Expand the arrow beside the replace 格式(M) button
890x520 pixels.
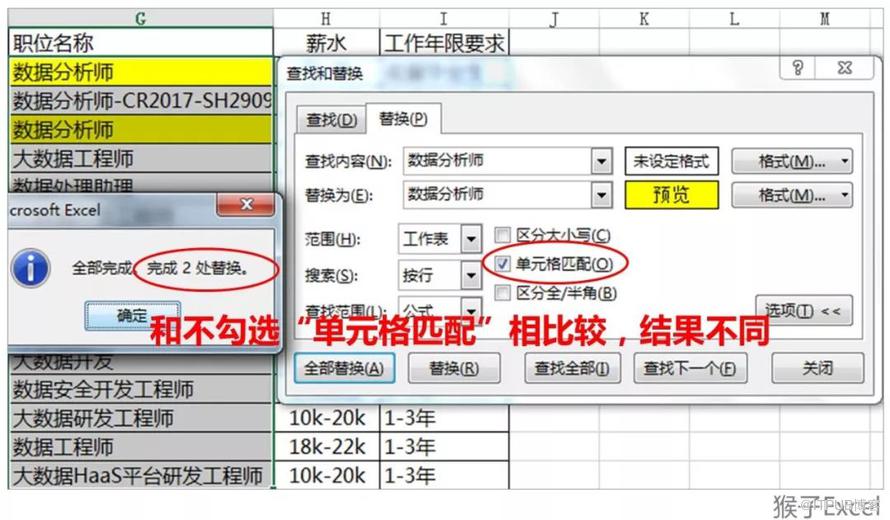pos(845,195)
